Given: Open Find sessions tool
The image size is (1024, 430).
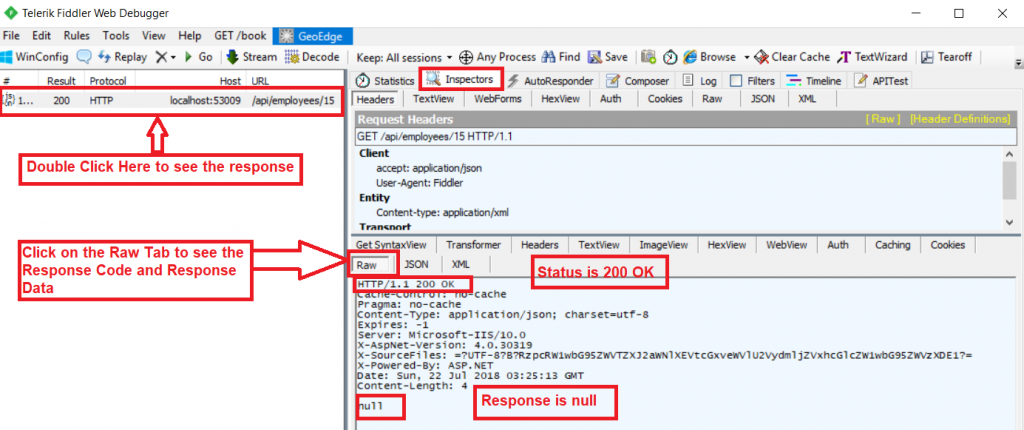Looking at the screenshot, I should [x=562, y=57].
